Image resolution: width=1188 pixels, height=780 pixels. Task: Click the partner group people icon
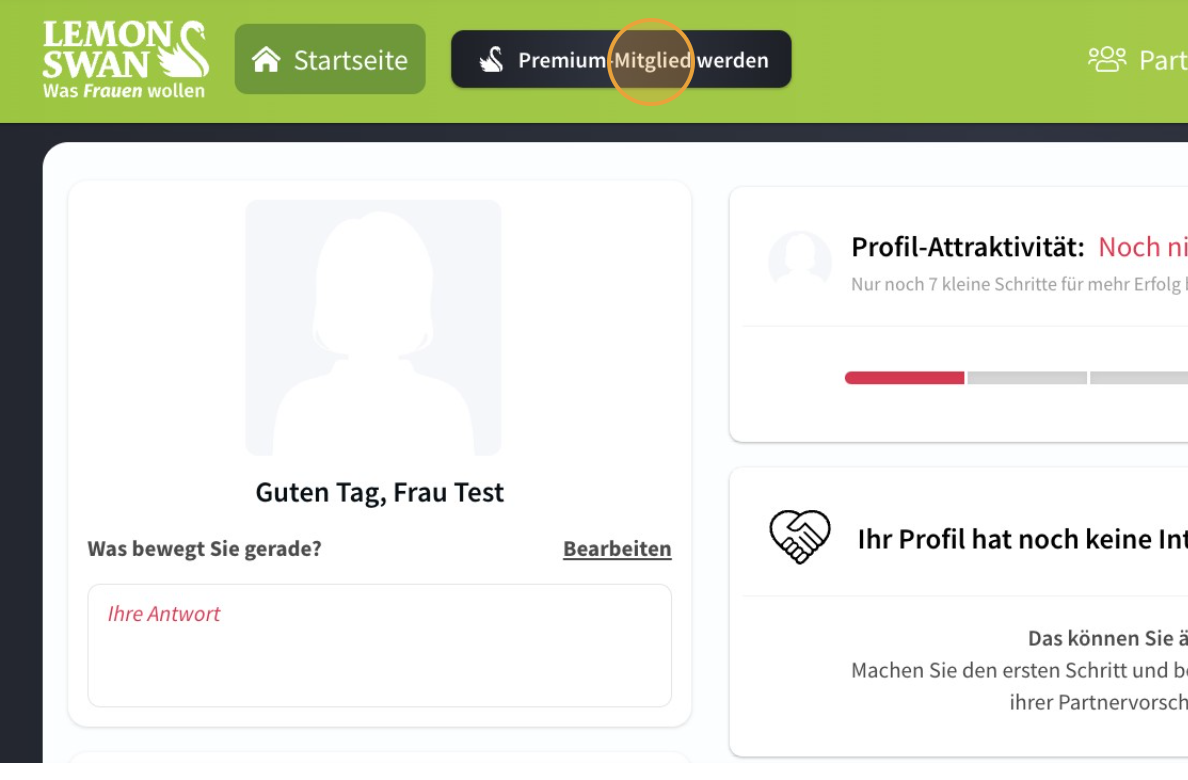(x=1107, y=60)
